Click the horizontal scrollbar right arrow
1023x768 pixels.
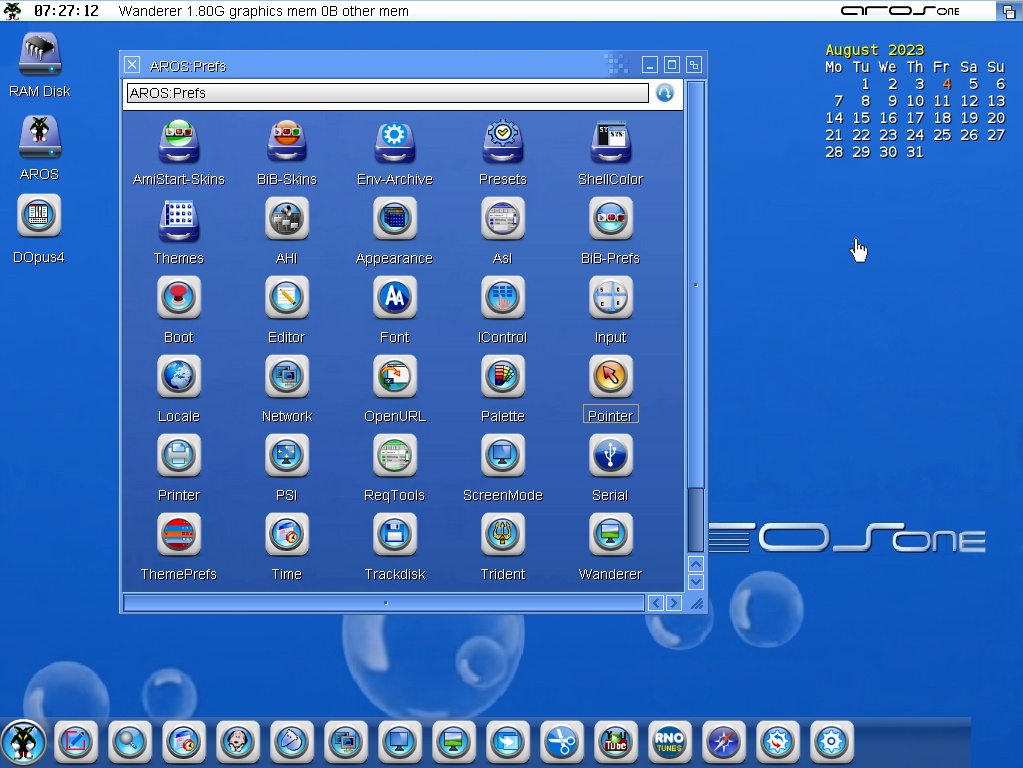click(x=674, y=603)
